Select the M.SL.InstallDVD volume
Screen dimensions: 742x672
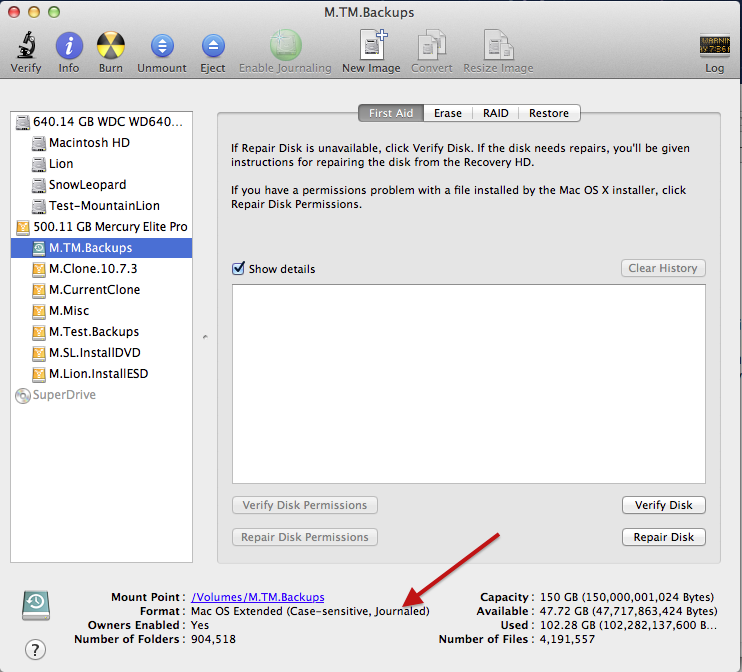[101, 353]
